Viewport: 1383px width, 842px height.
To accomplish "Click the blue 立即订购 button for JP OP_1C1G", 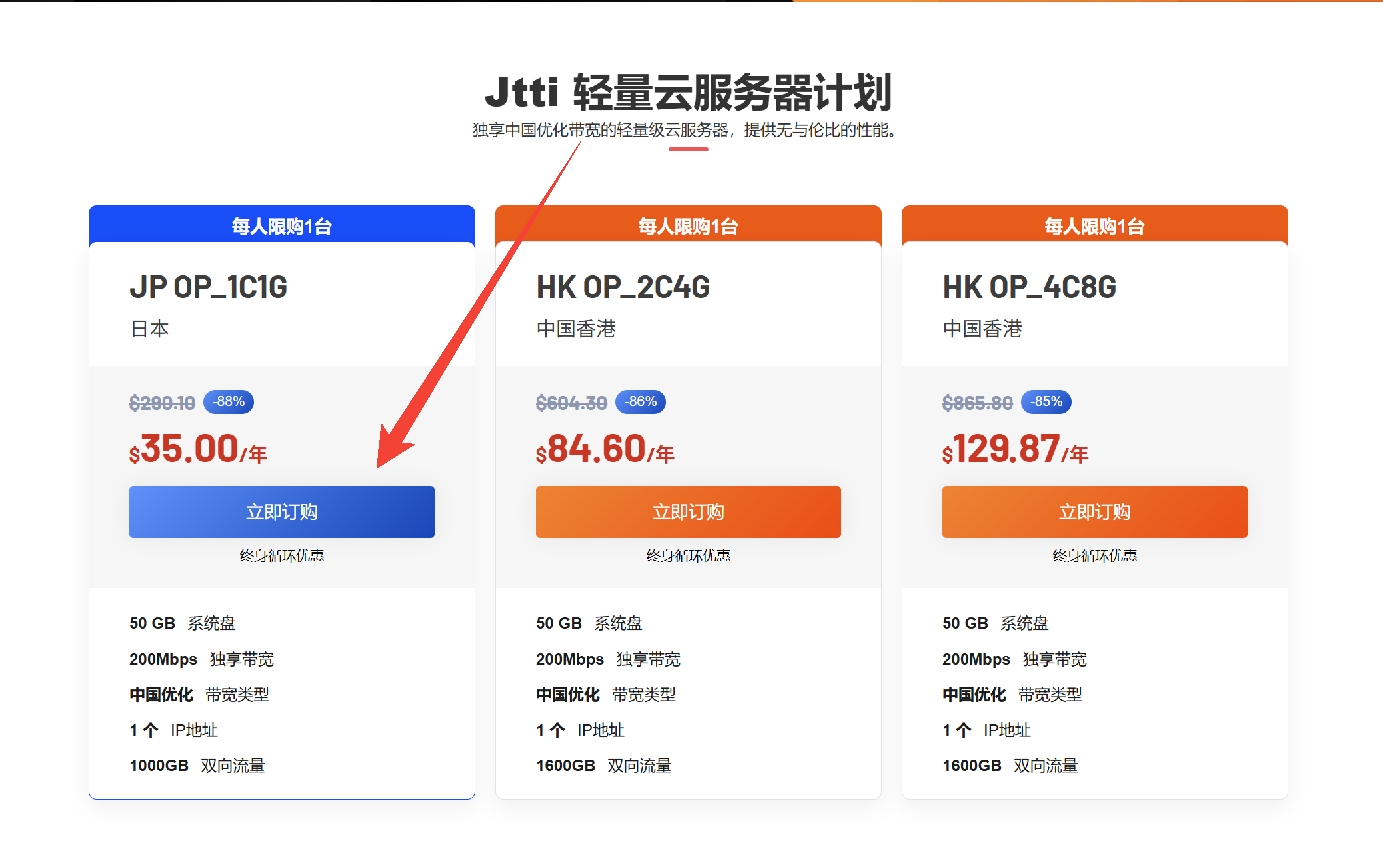I will tap(281, 512).
